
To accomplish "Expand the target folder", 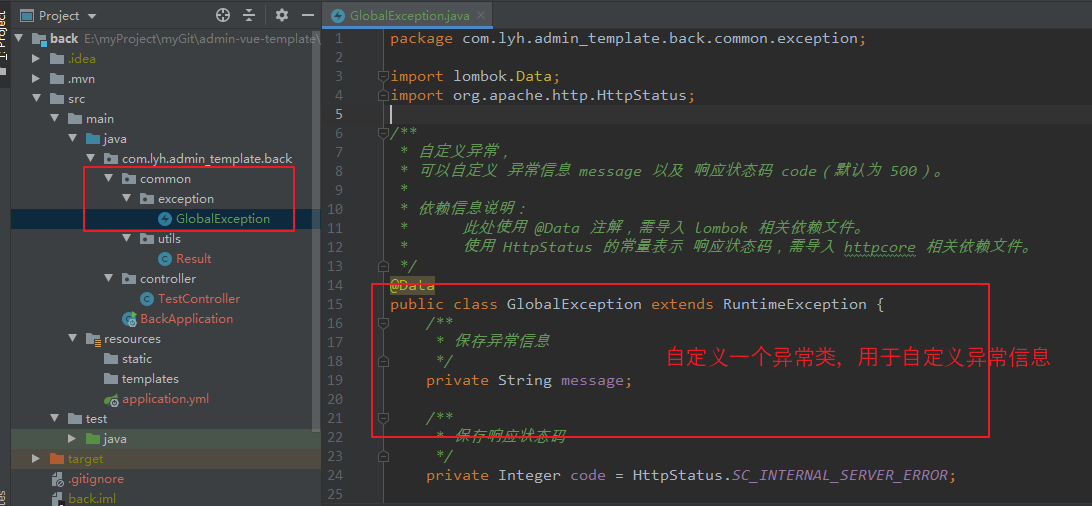I will 36,459.
